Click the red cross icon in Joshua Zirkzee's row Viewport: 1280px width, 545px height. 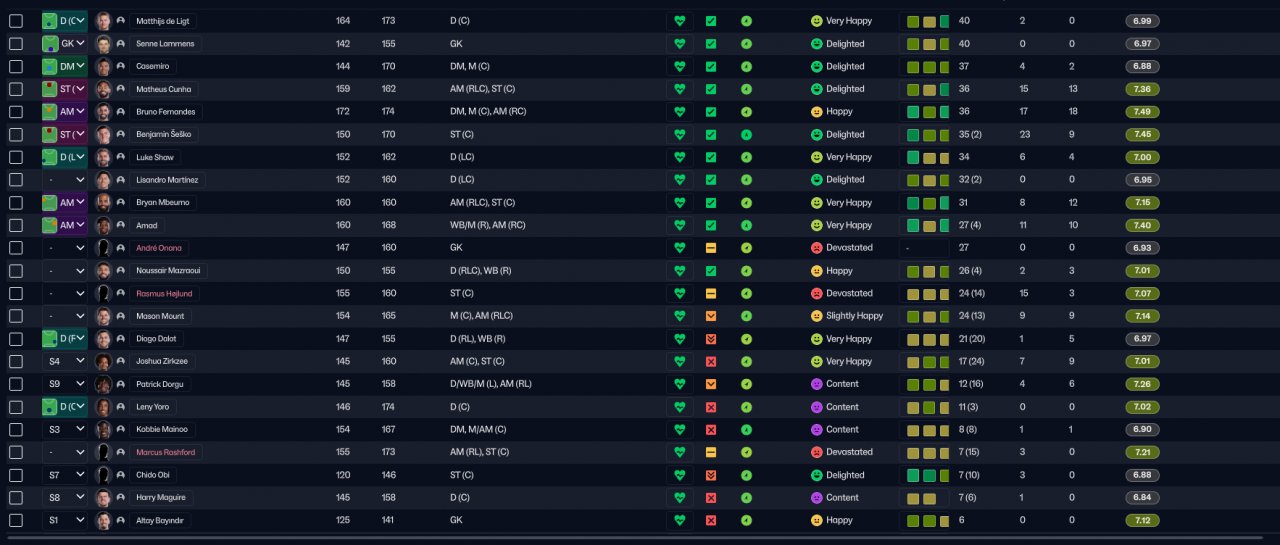[x=711, y=361]
